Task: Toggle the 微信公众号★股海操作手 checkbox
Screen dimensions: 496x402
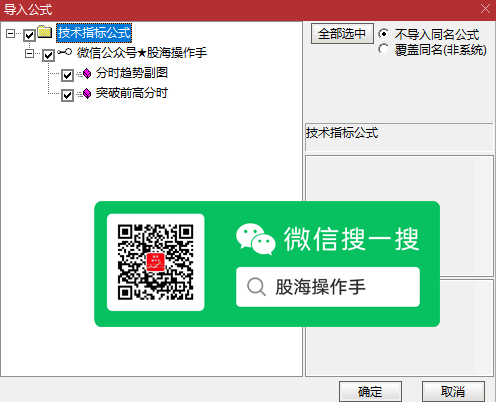Action: click(48, 55)
